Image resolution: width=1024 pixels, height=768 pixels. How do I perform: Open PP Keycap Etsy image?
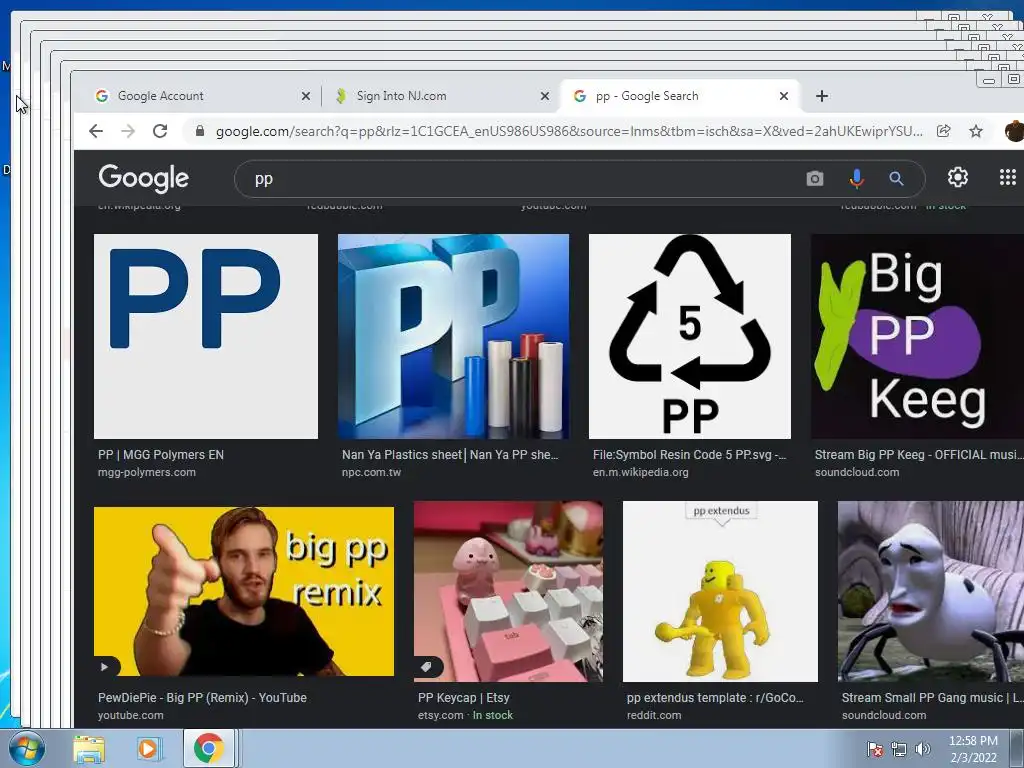coord(508,592)
